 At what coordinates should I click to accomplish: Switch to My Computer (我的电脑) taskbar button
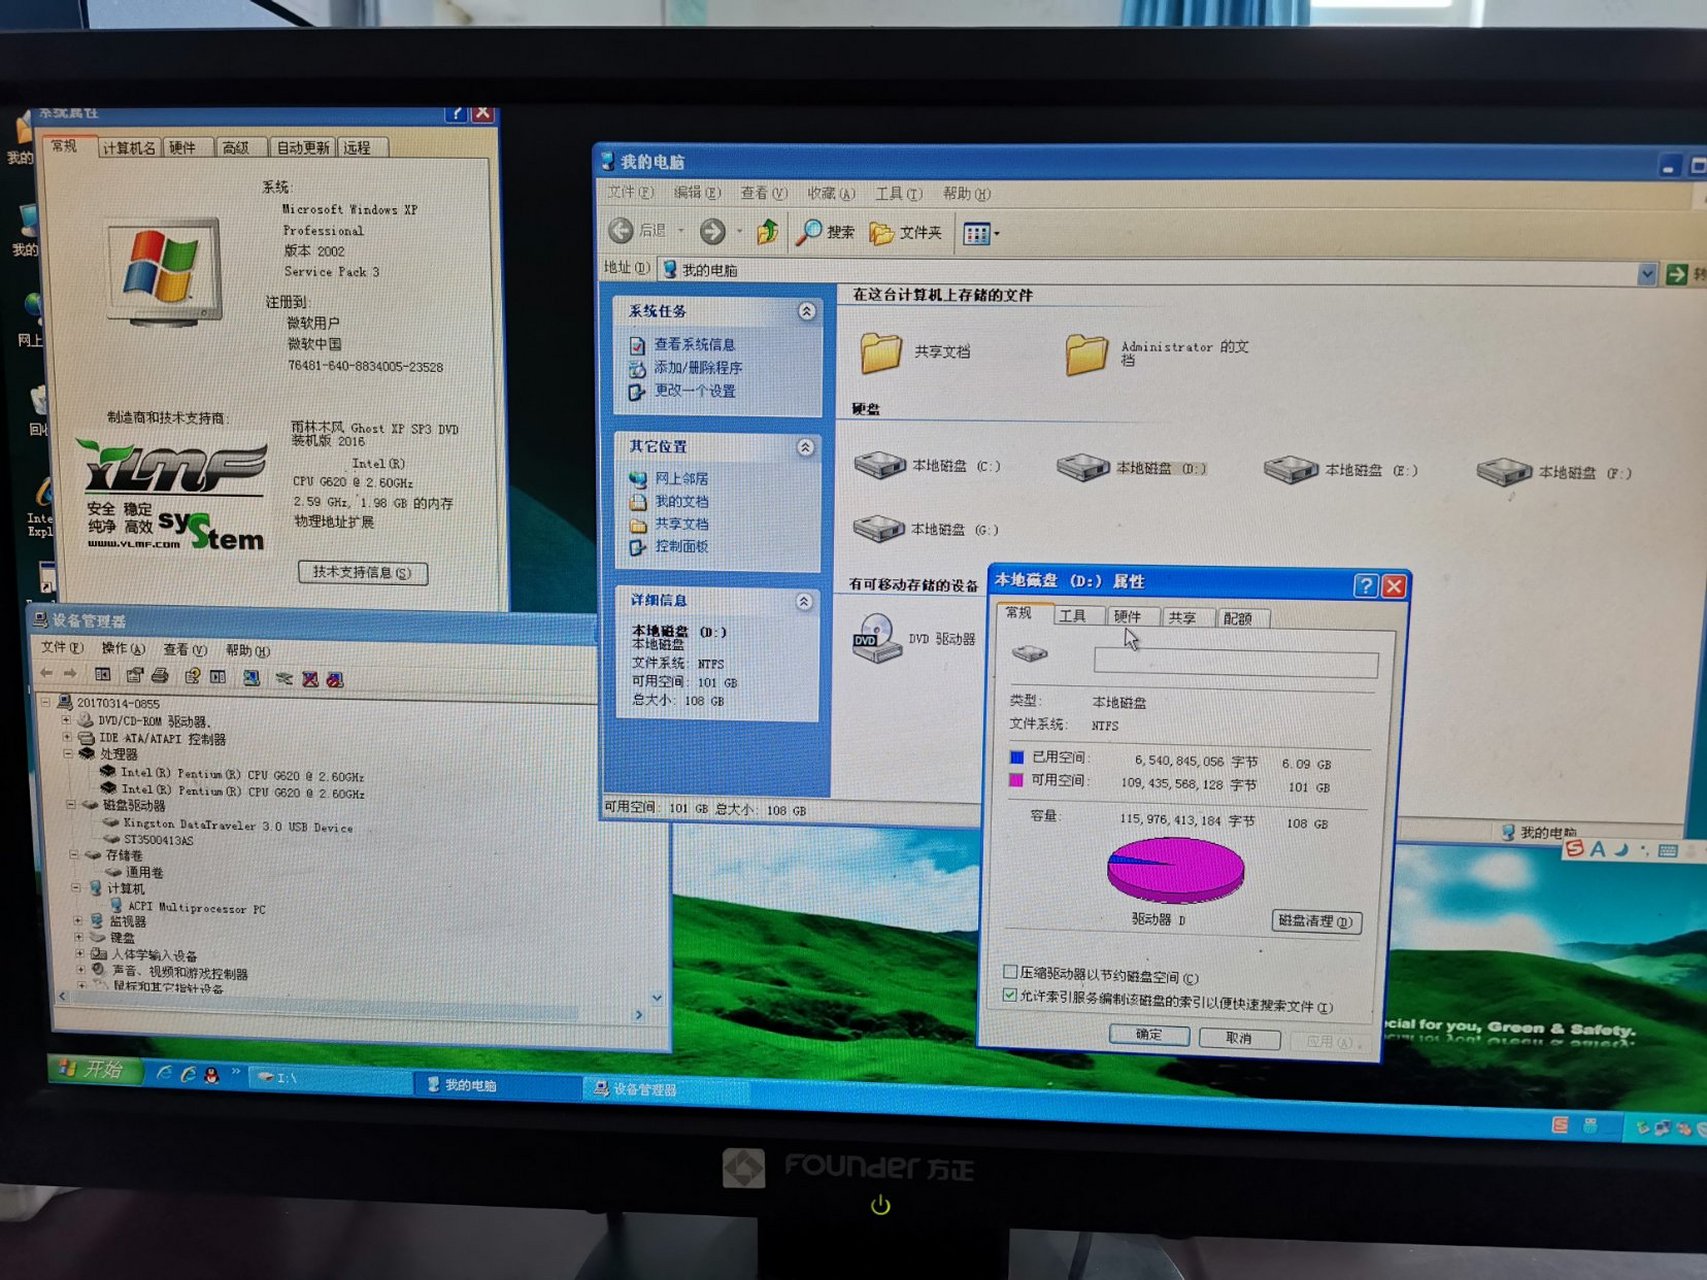pos(497,1084)
